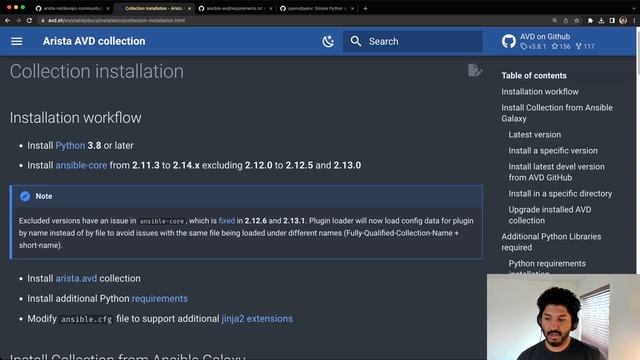Open the browser extensions puzzle icon
The image size is (640, 360).
(590, 20)
